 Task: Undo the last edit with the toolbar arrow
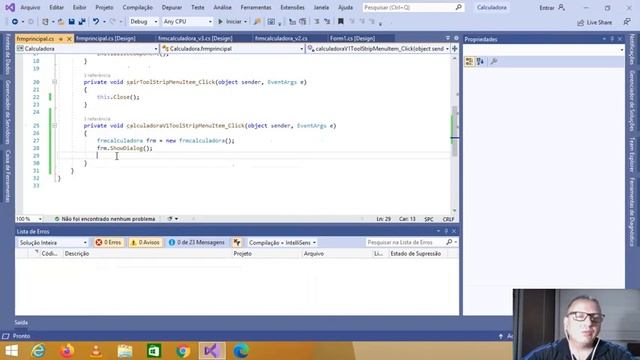tap(96, 22)
